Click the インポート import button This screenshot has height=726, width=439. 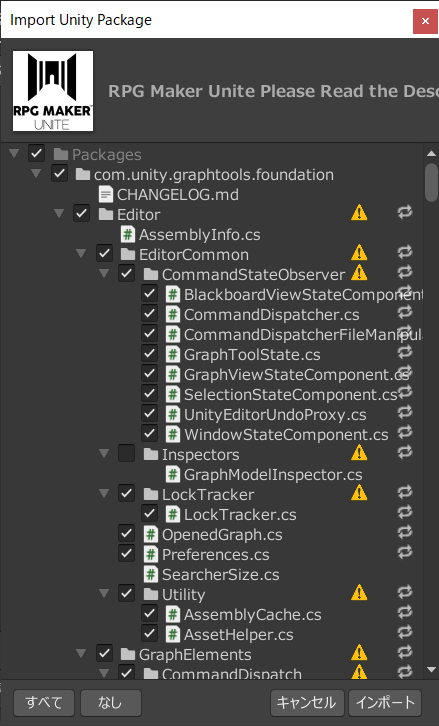[385, 703]
